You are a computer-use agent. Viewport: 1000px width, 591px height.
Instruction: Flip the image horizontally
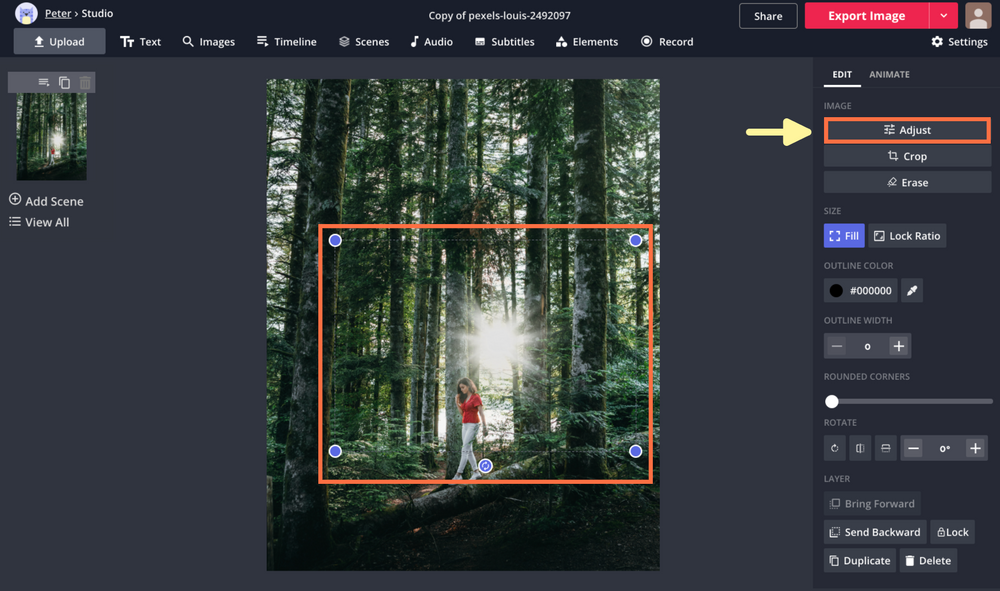[x=860, y=448]
